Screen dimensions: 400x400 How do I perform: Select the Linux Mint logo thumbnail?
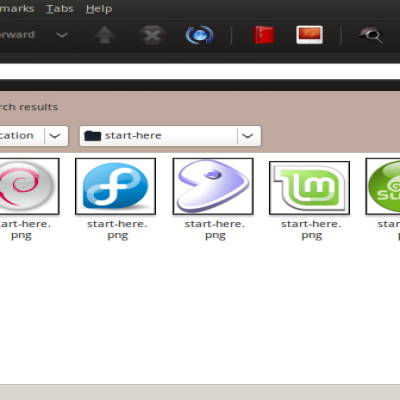tap(309, 188)
